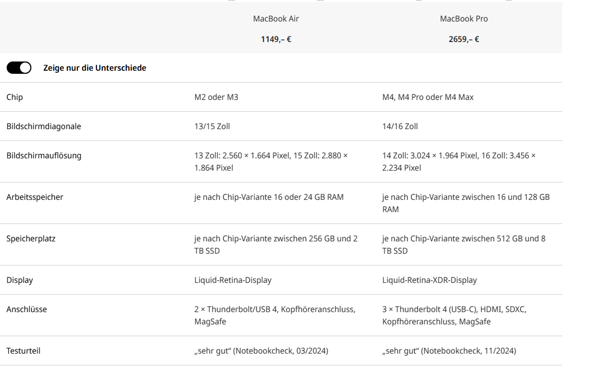The image size is (590, 369).
Task: Click the MacBook Pro resolution cell starting '14 Zoll: 3.024'
Action: 459,162
